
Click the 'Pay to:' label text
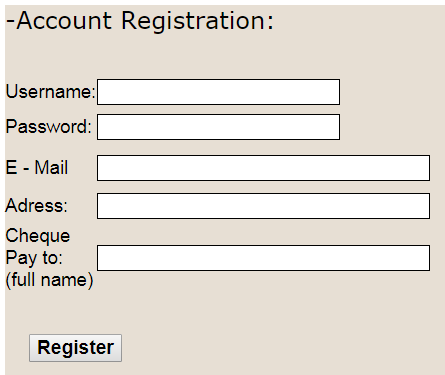tap(34, 258)
